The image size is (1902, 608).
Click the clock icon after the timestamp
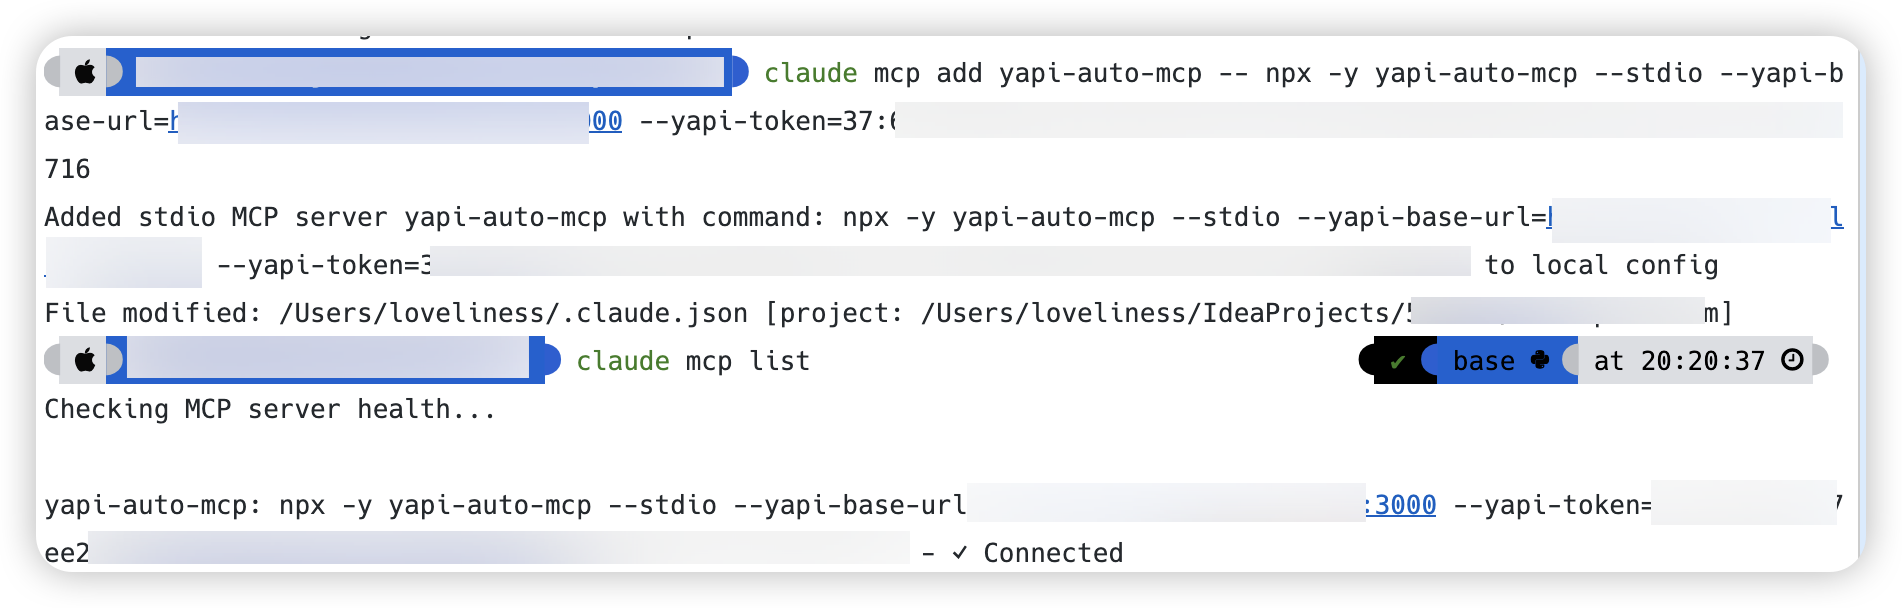coord(1793,360)
